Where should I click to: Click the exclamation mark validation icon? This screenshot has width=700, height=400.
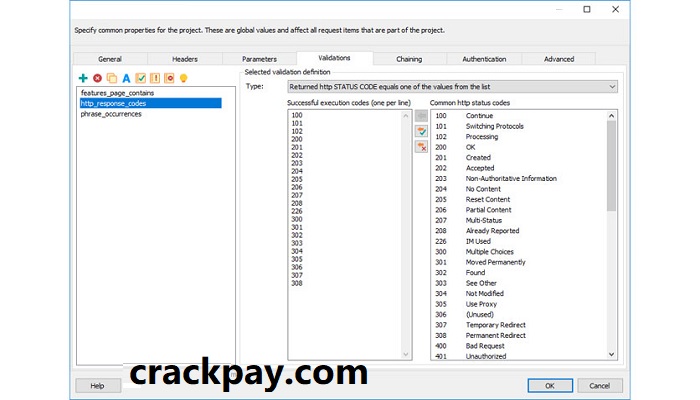155,78
